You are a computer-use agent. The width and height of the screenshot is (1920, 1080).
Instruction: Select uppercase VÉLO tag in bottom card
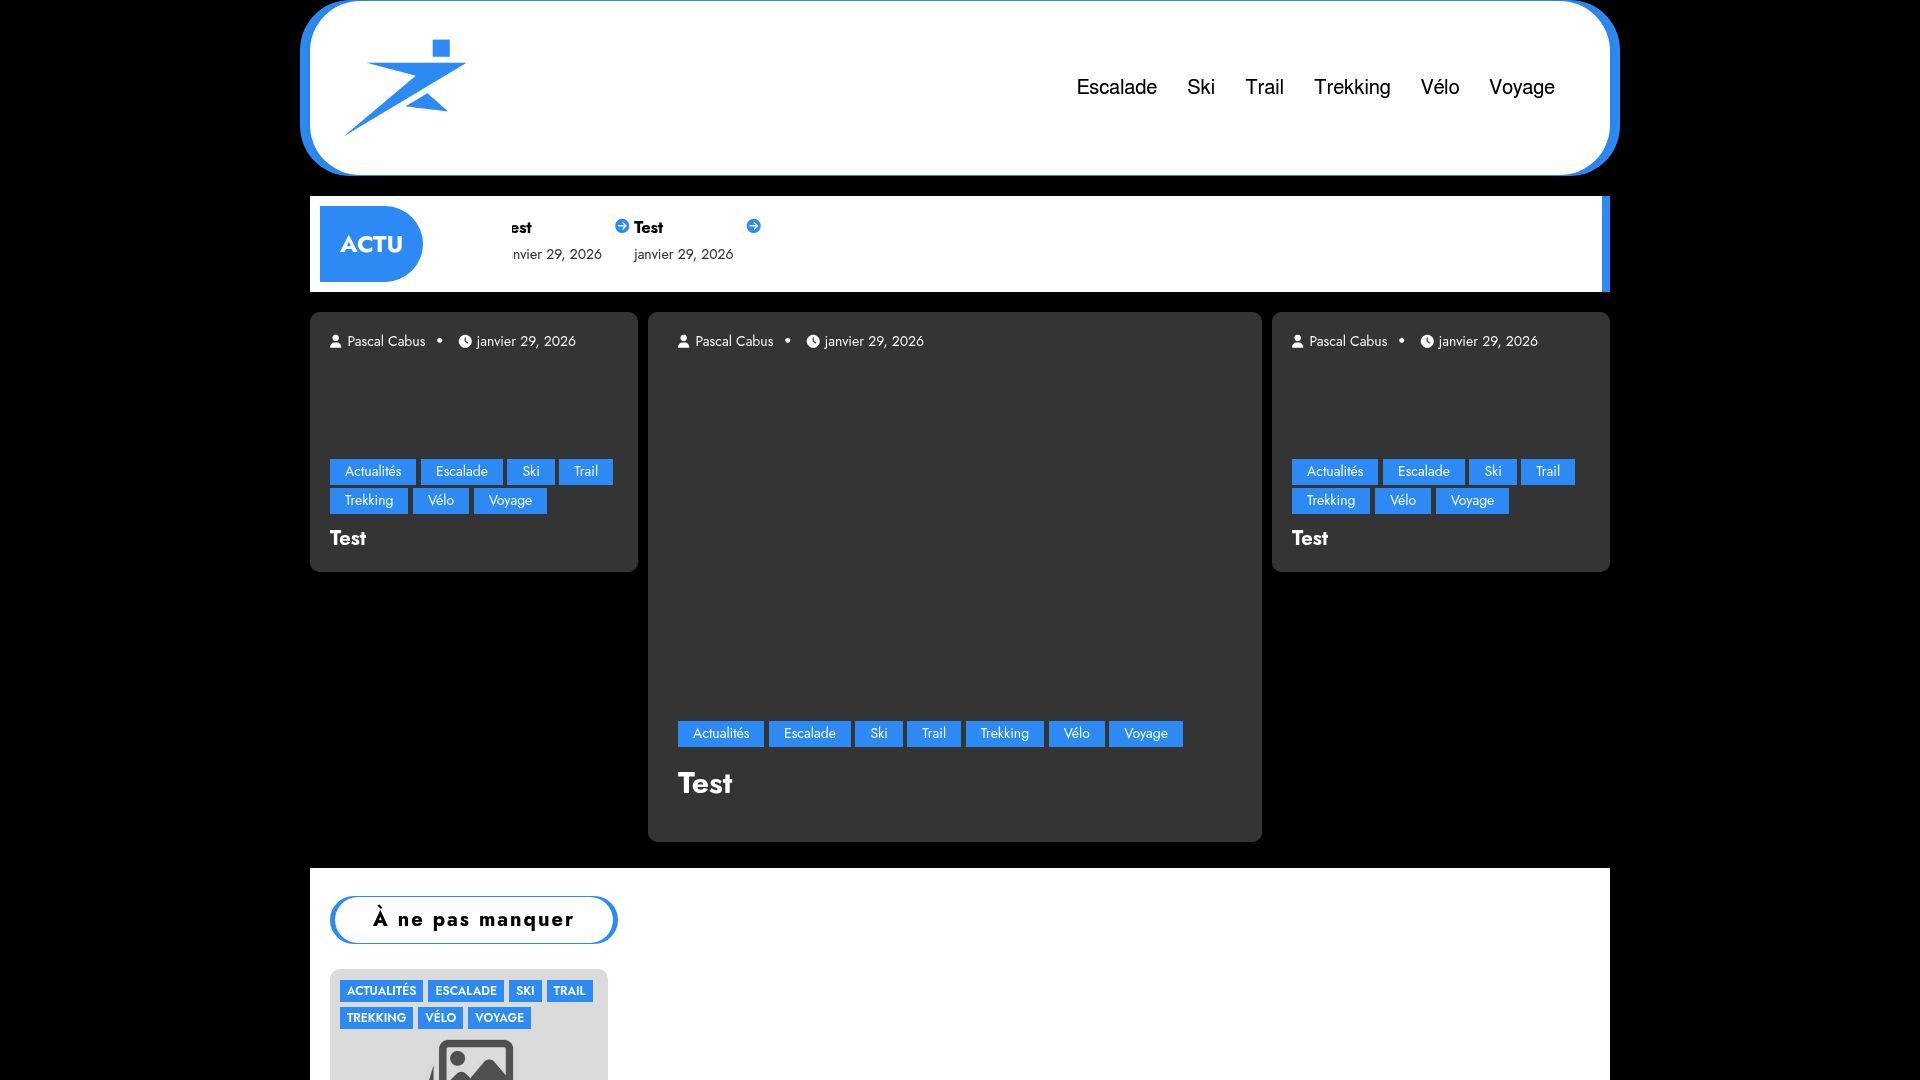[x=440, y=1018]
